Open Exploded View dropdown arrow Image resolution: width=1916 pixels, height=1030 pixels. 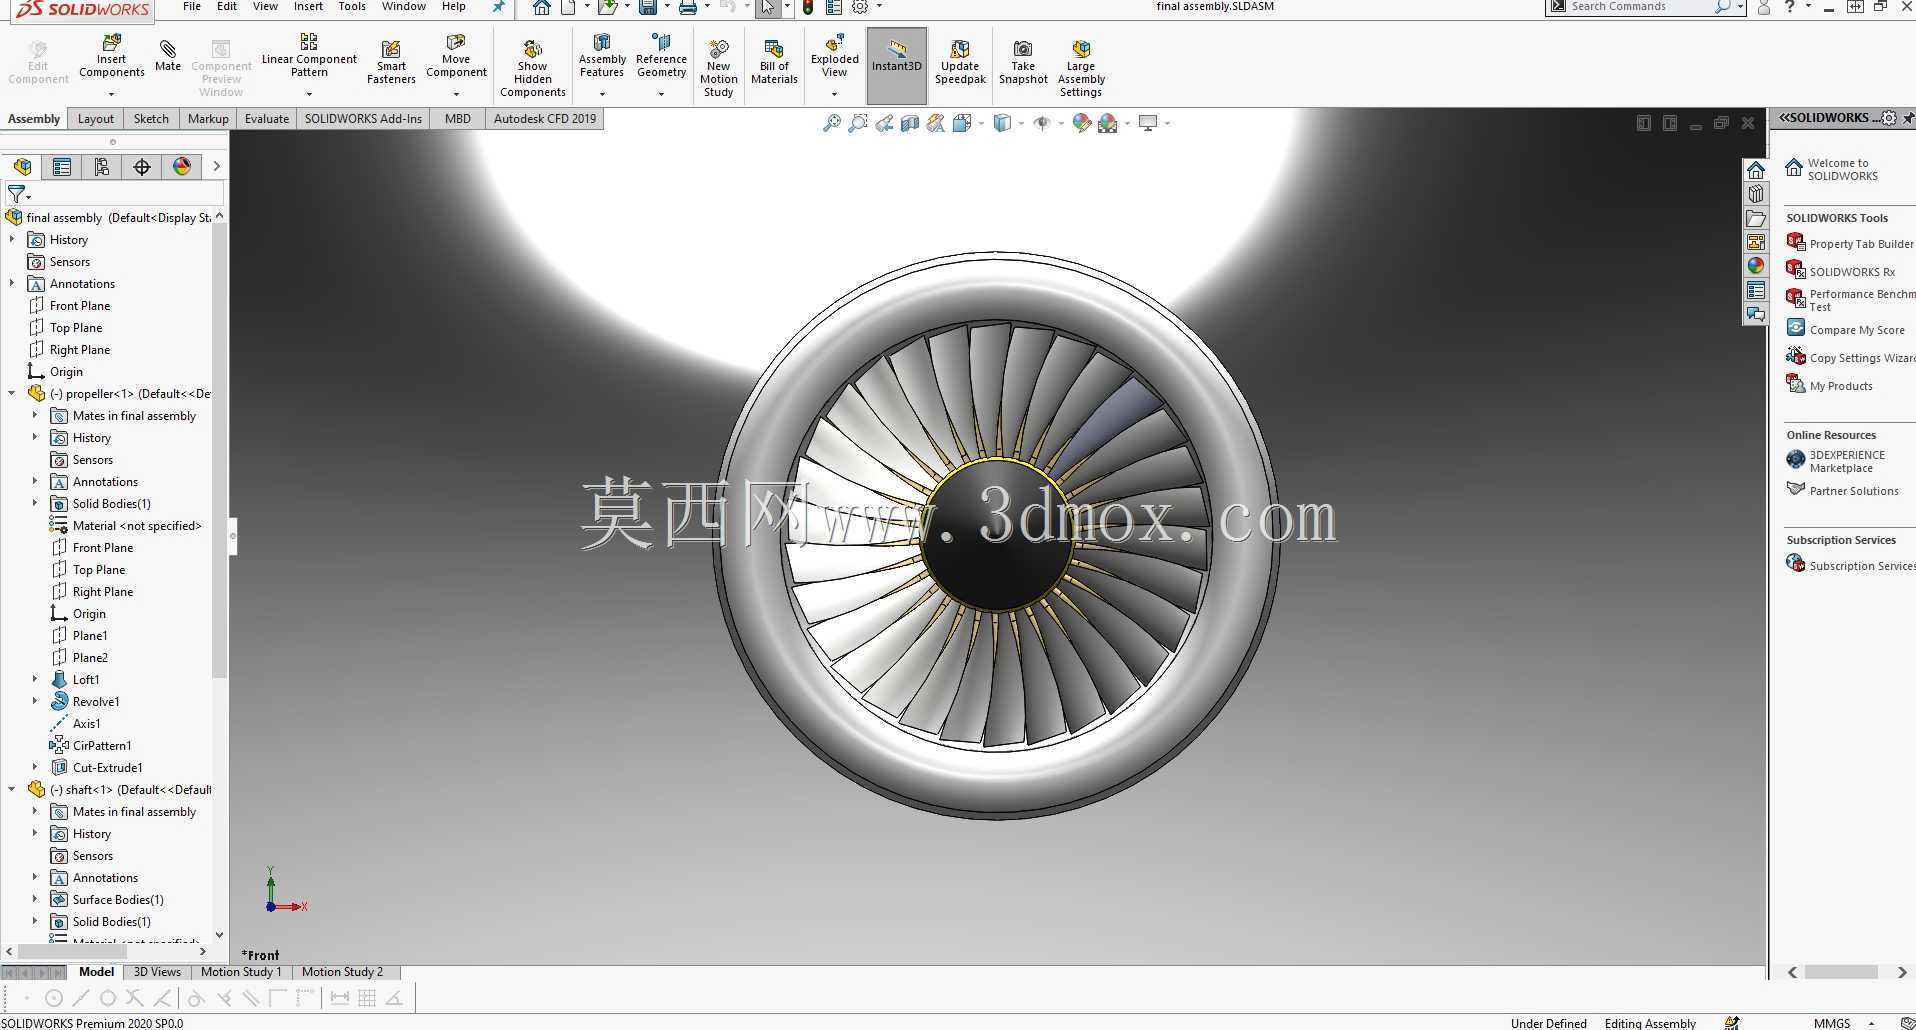(834, 94)
